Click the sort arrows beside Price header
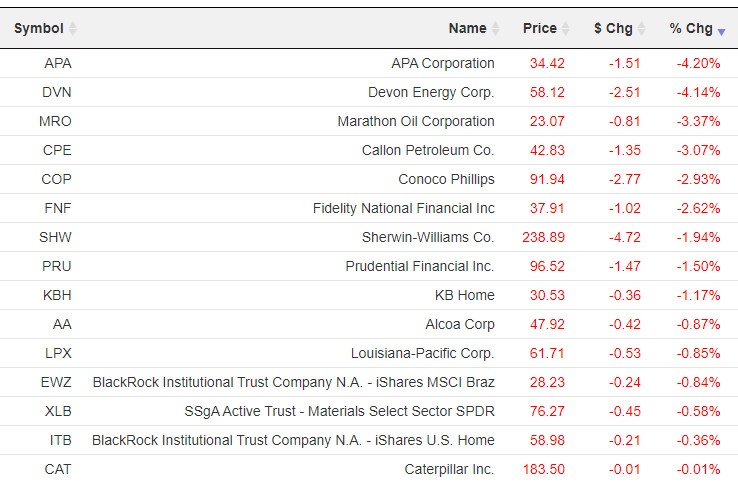 [566, 29]
